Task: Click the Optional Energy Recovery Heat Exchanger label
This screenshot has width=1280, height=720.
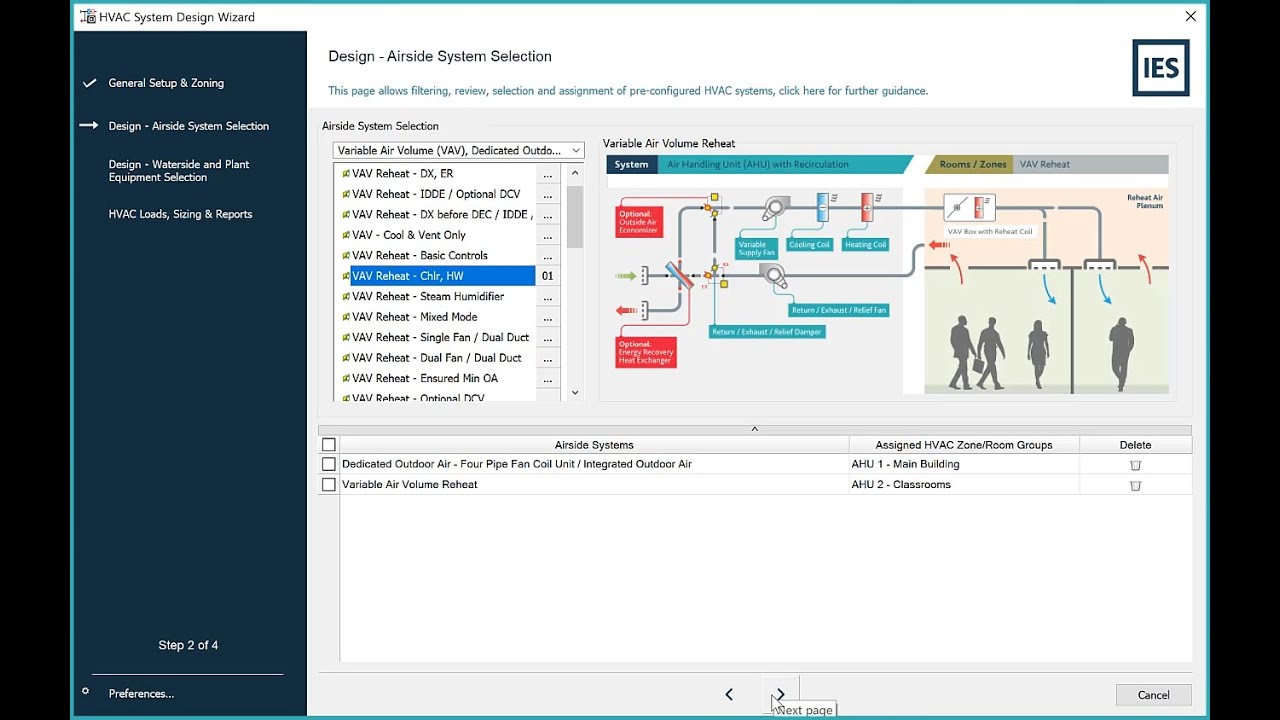Action: coord(645,352)
